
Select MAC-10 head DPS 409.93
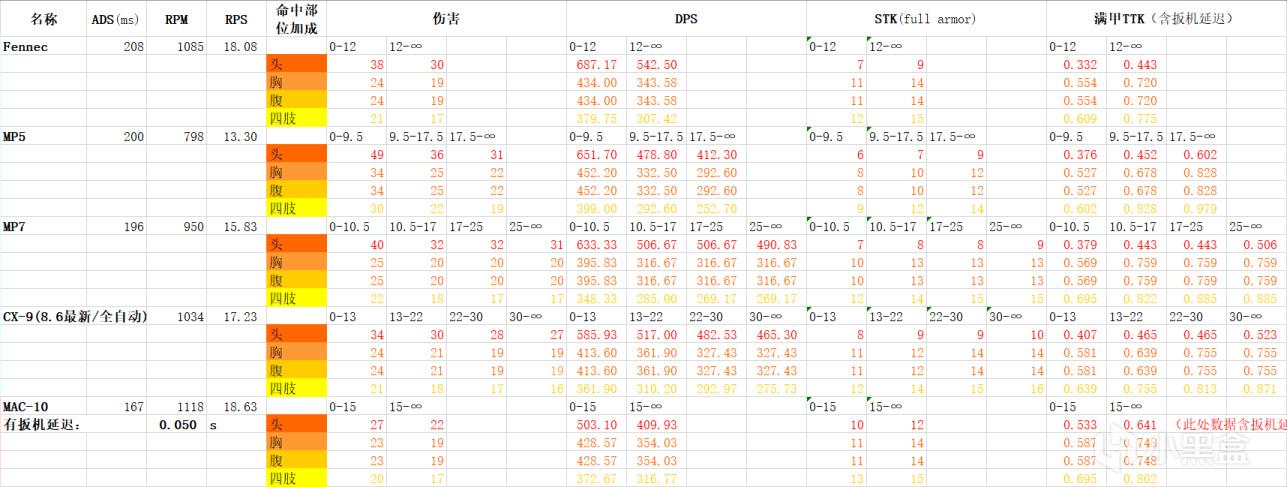click(x=657, y=424)
